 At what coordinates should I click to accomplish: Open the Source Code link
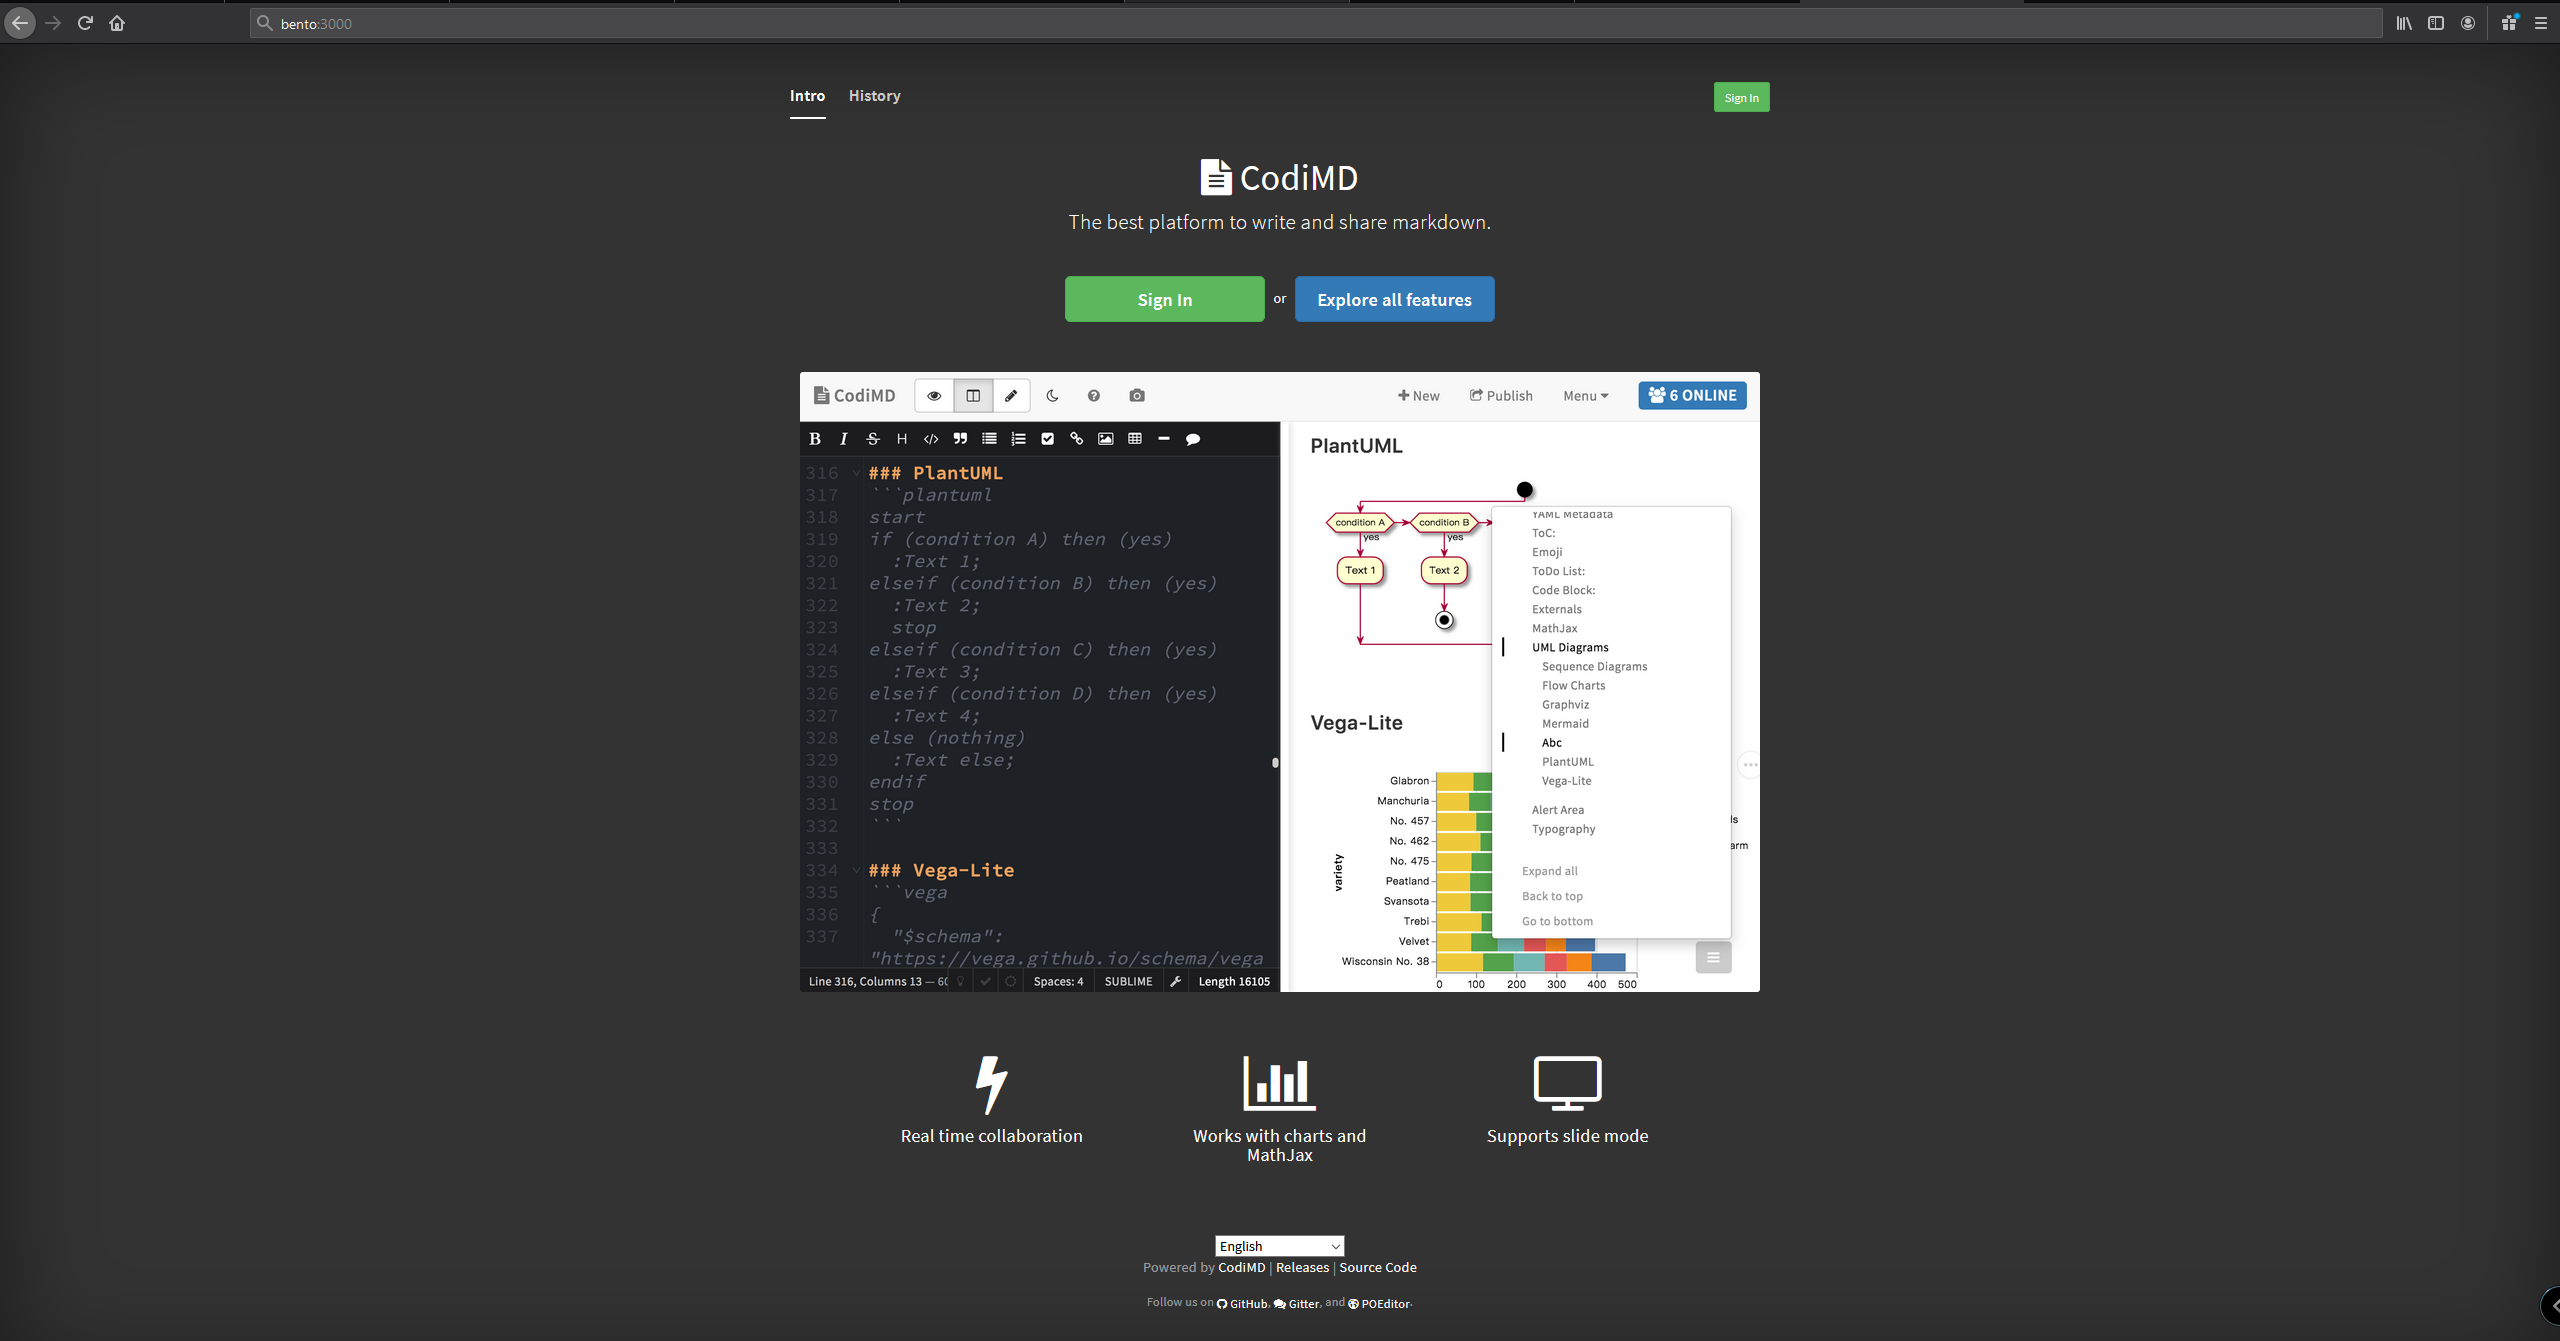click(1377, 1268)
